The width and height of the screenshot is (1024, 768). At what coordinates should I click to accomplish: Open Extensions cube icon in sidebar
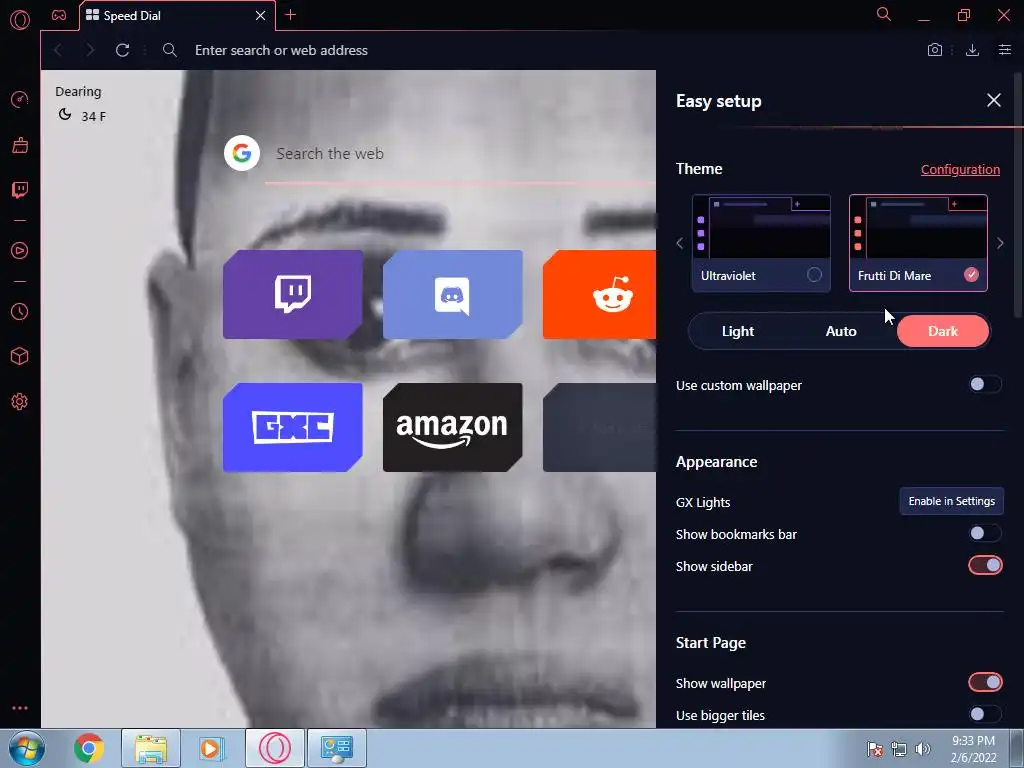click(20, 356)
